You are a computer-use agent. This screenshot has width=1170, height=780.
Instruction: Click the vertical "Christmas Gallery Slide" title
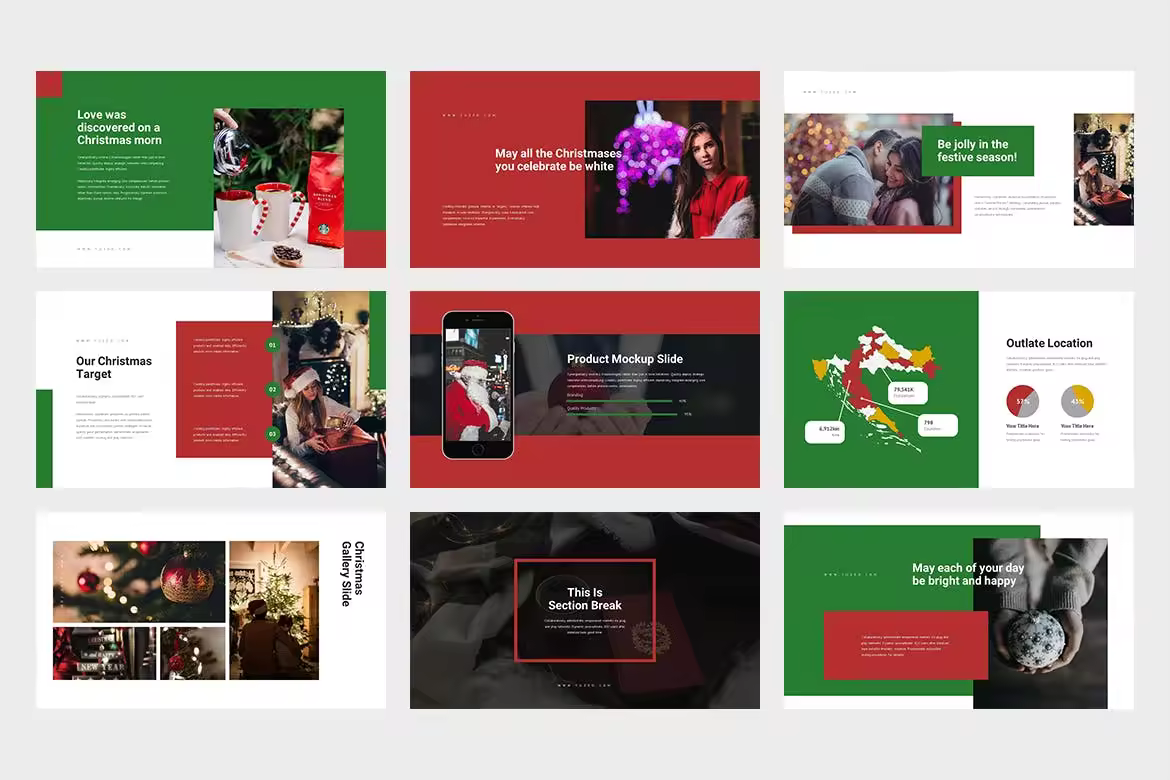tap(352, 573)
